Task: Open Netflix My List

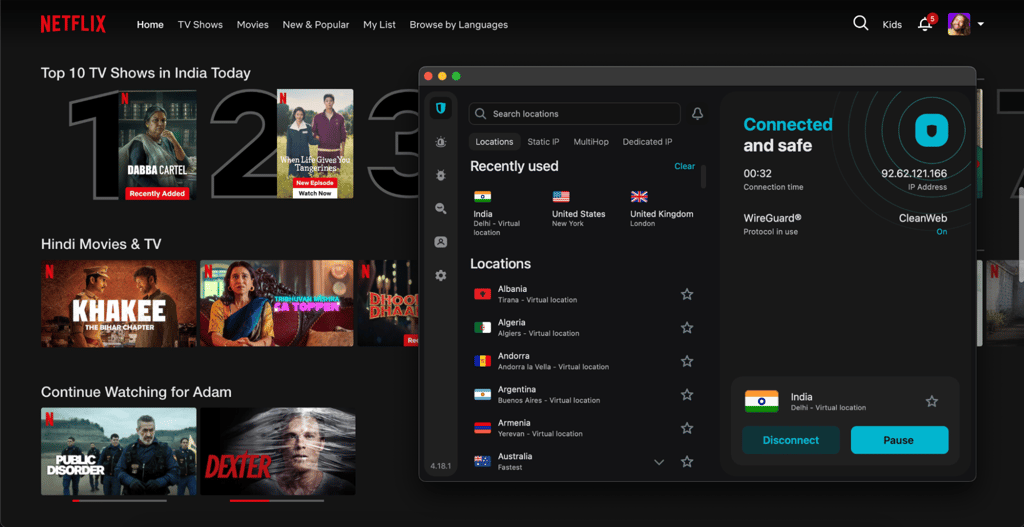Action: tap(379, 25)
